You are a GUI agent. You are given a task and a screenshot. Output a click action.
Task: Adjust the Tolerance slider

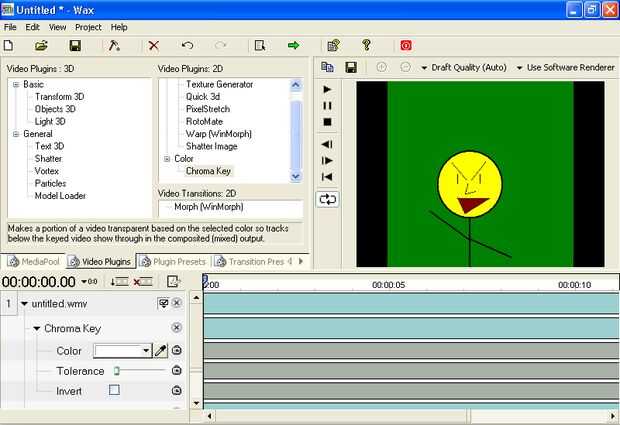pos(117,370)
